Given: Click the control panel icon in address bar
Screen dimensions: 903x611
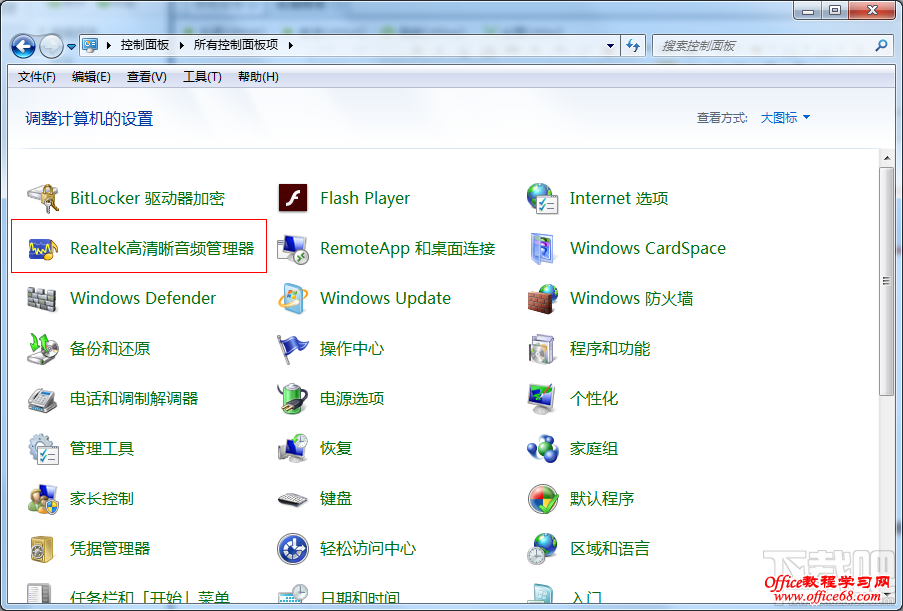Looking at the screenshot, I should 90,45.
